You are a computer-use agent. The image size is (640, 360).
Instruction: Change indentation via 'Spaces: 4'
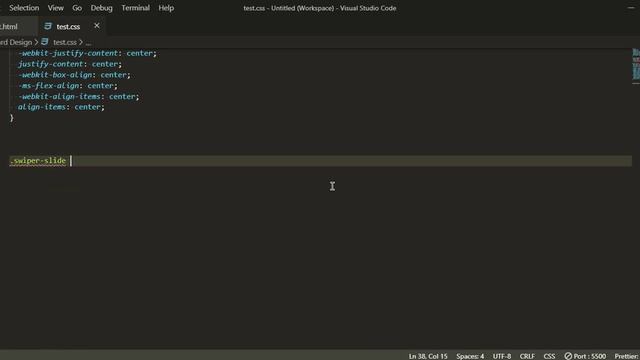point(470,356)
